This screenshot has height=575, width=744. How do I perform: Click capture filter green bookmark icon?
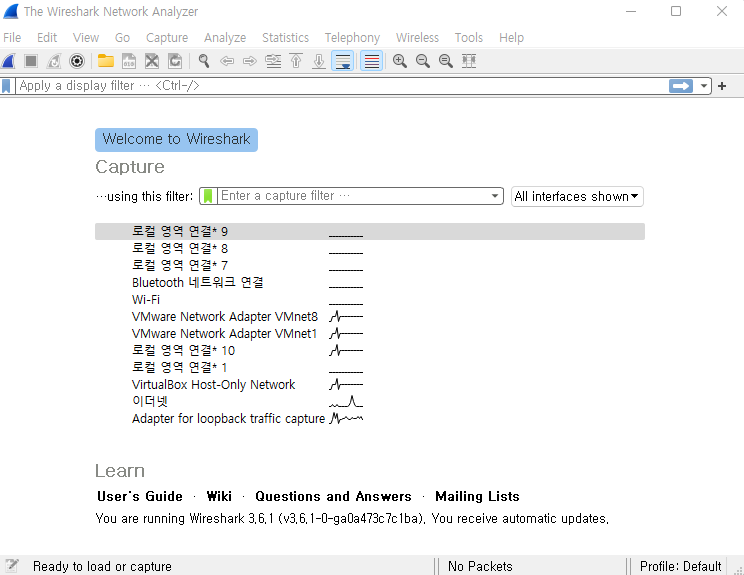(x=208, y=196)
